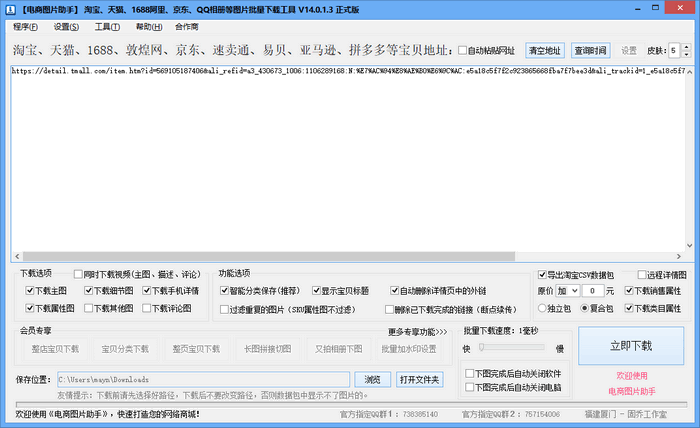
Task: Decrease the 皮肤 skin number with down arrow
Action: 687,54
